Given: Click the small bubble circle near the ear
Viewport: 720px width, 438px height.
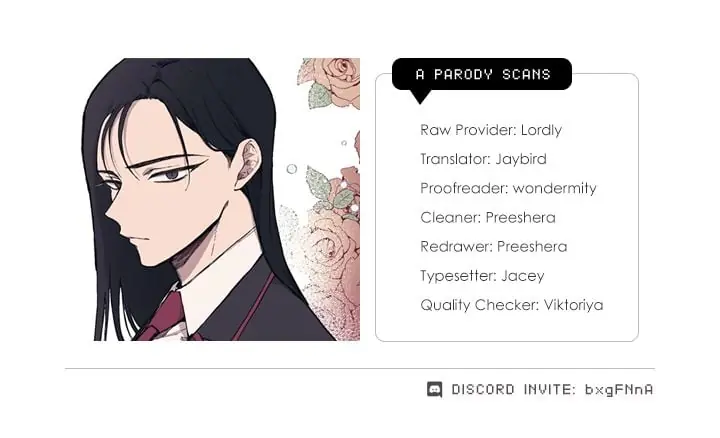Looking at the screenshot, I should [x=292, y=169].
